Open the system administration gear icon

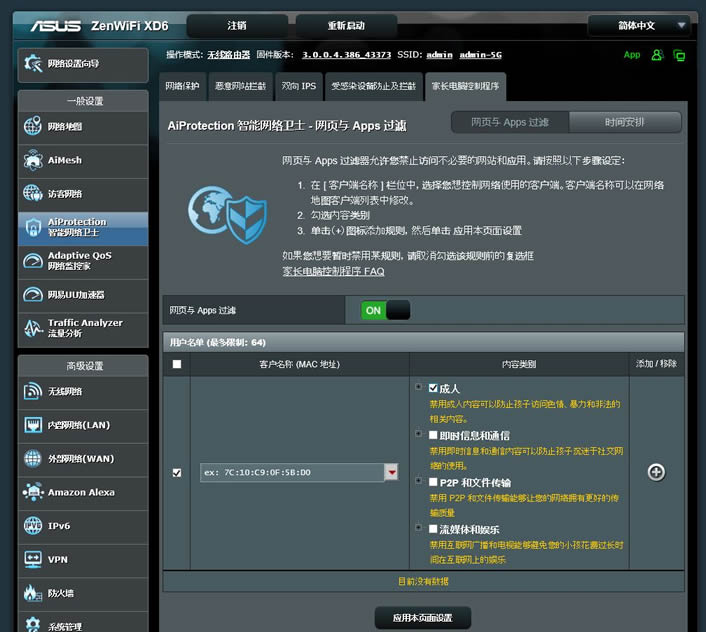point(33,624)
